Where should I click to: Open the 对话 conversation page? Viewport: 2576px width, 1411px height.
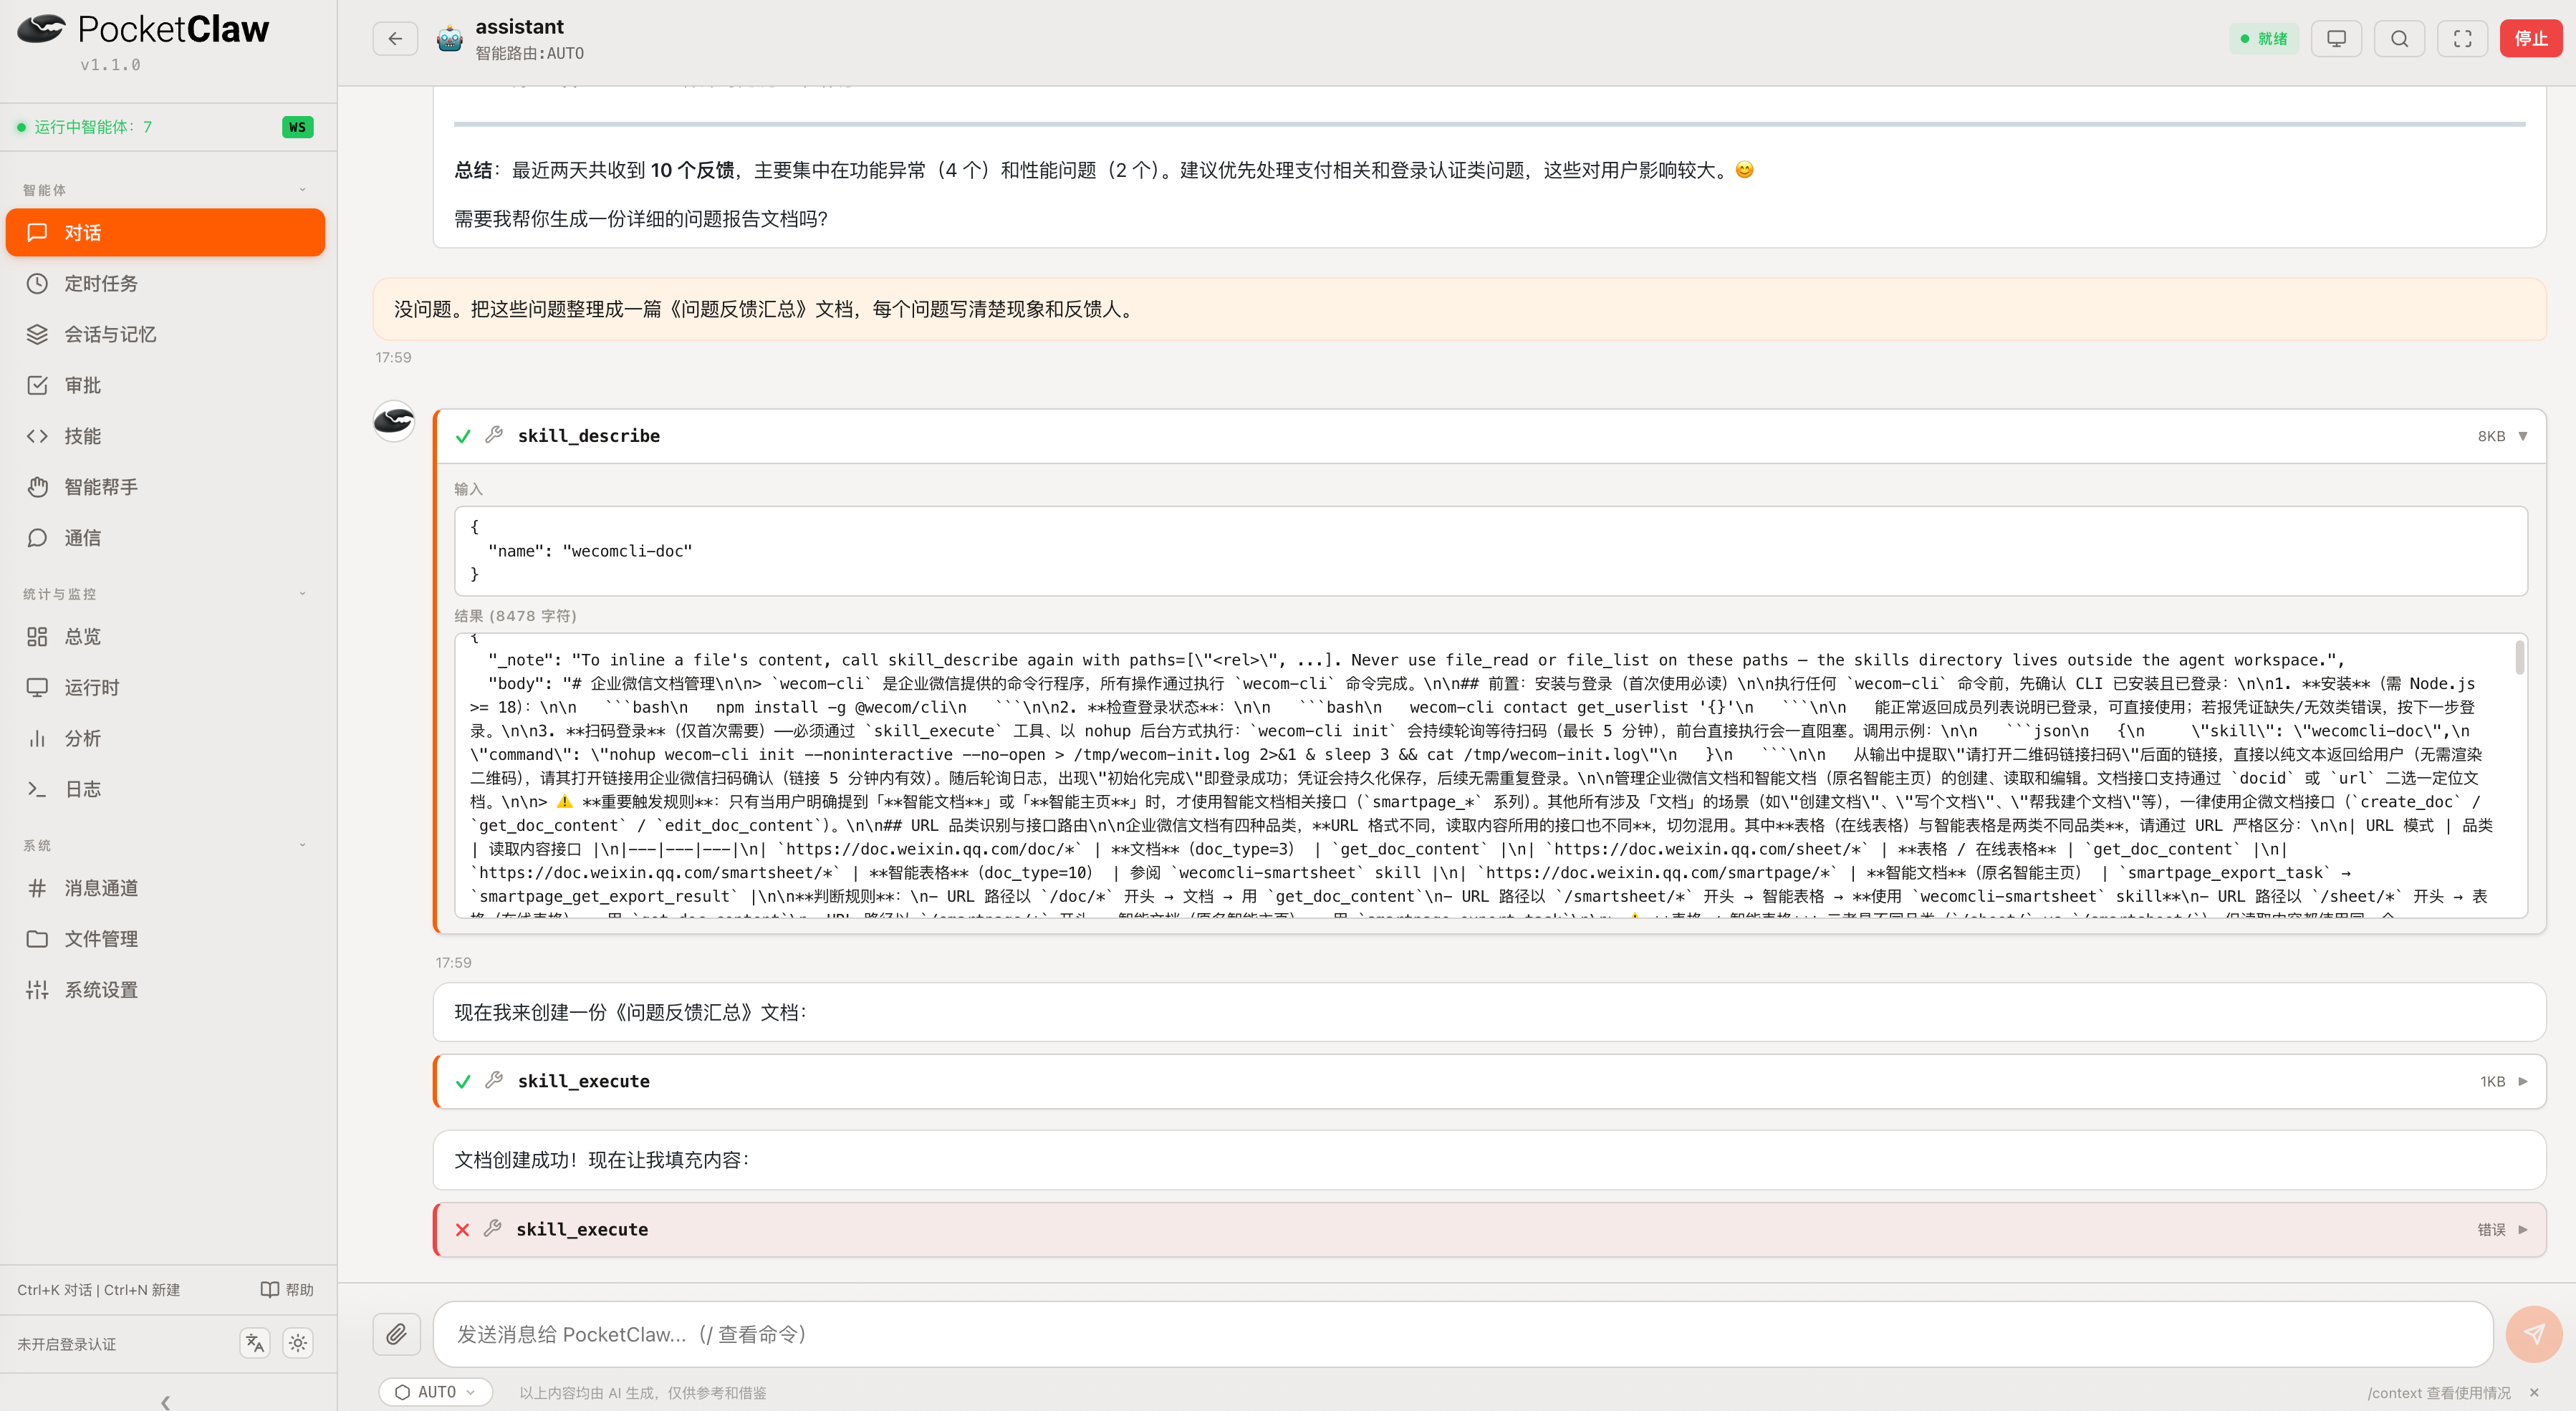[166, 232]
